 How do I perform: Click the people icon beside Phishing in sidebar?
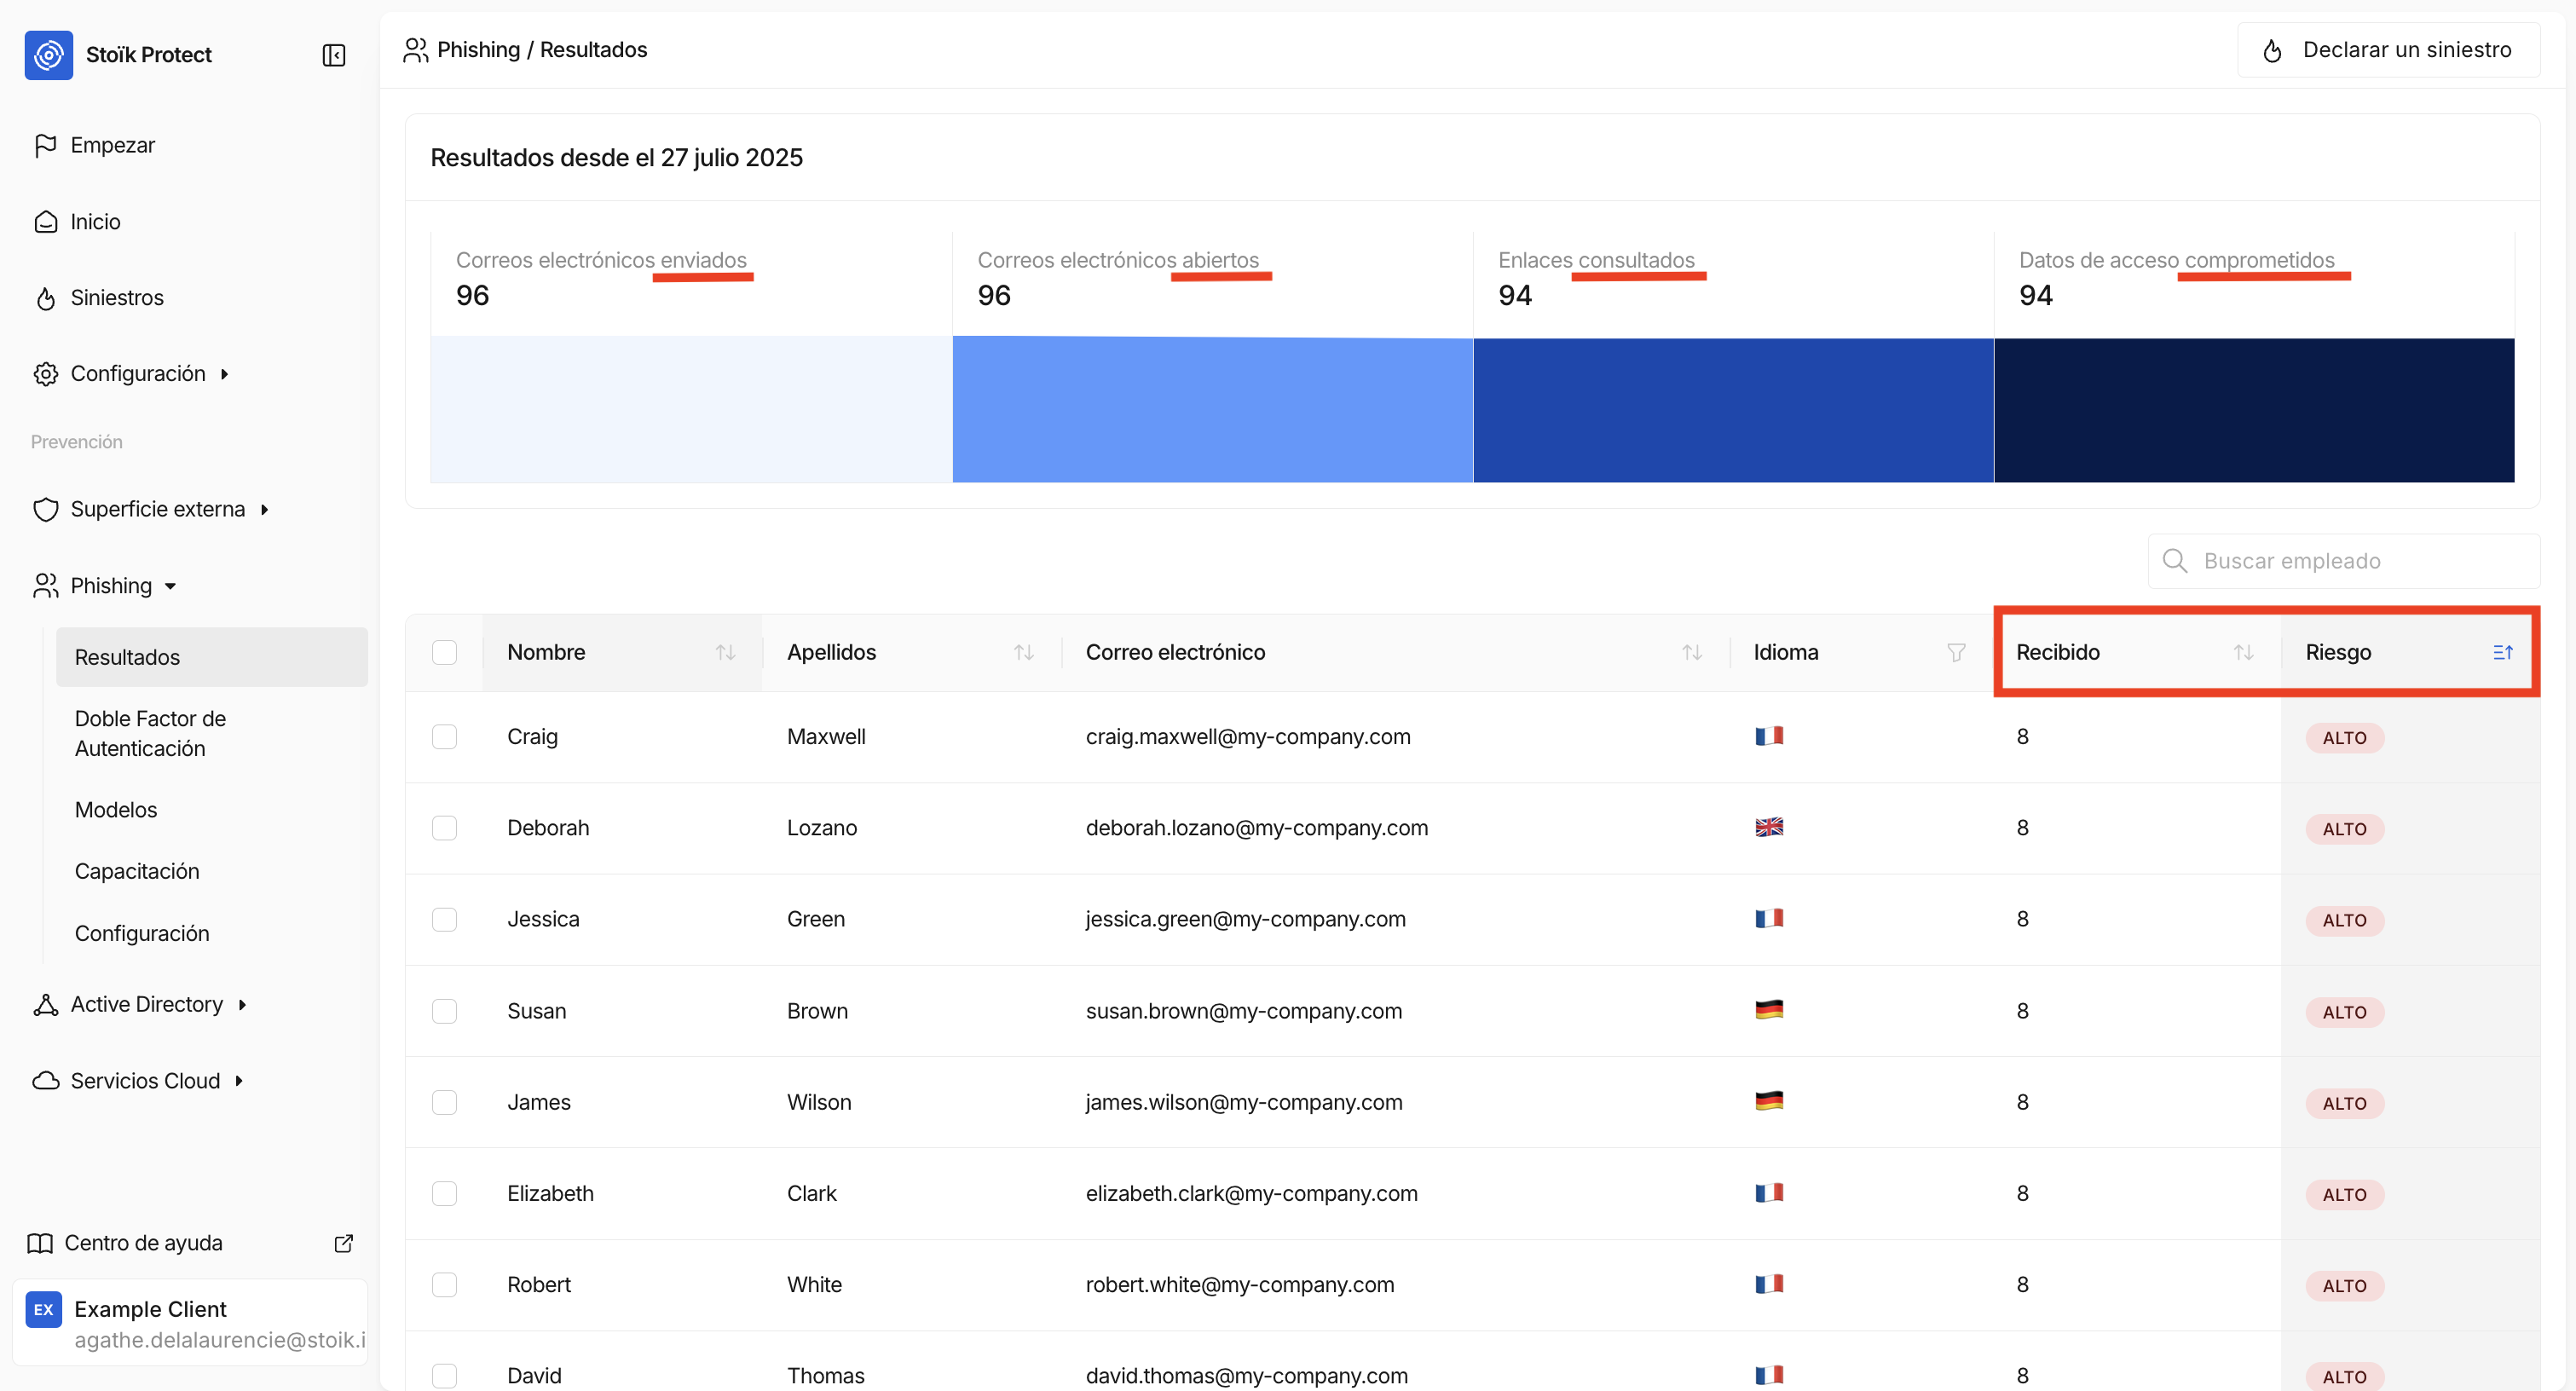[45, 586]
